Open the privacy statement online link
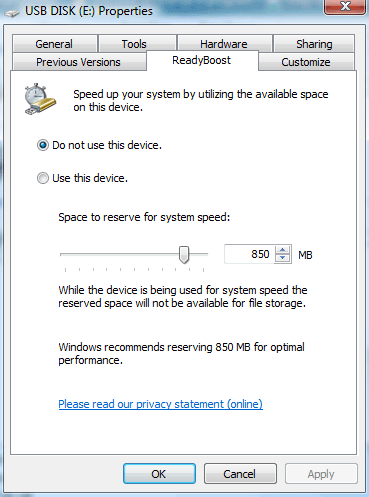This screenshot has width=369, height=497. click(160, 404)
